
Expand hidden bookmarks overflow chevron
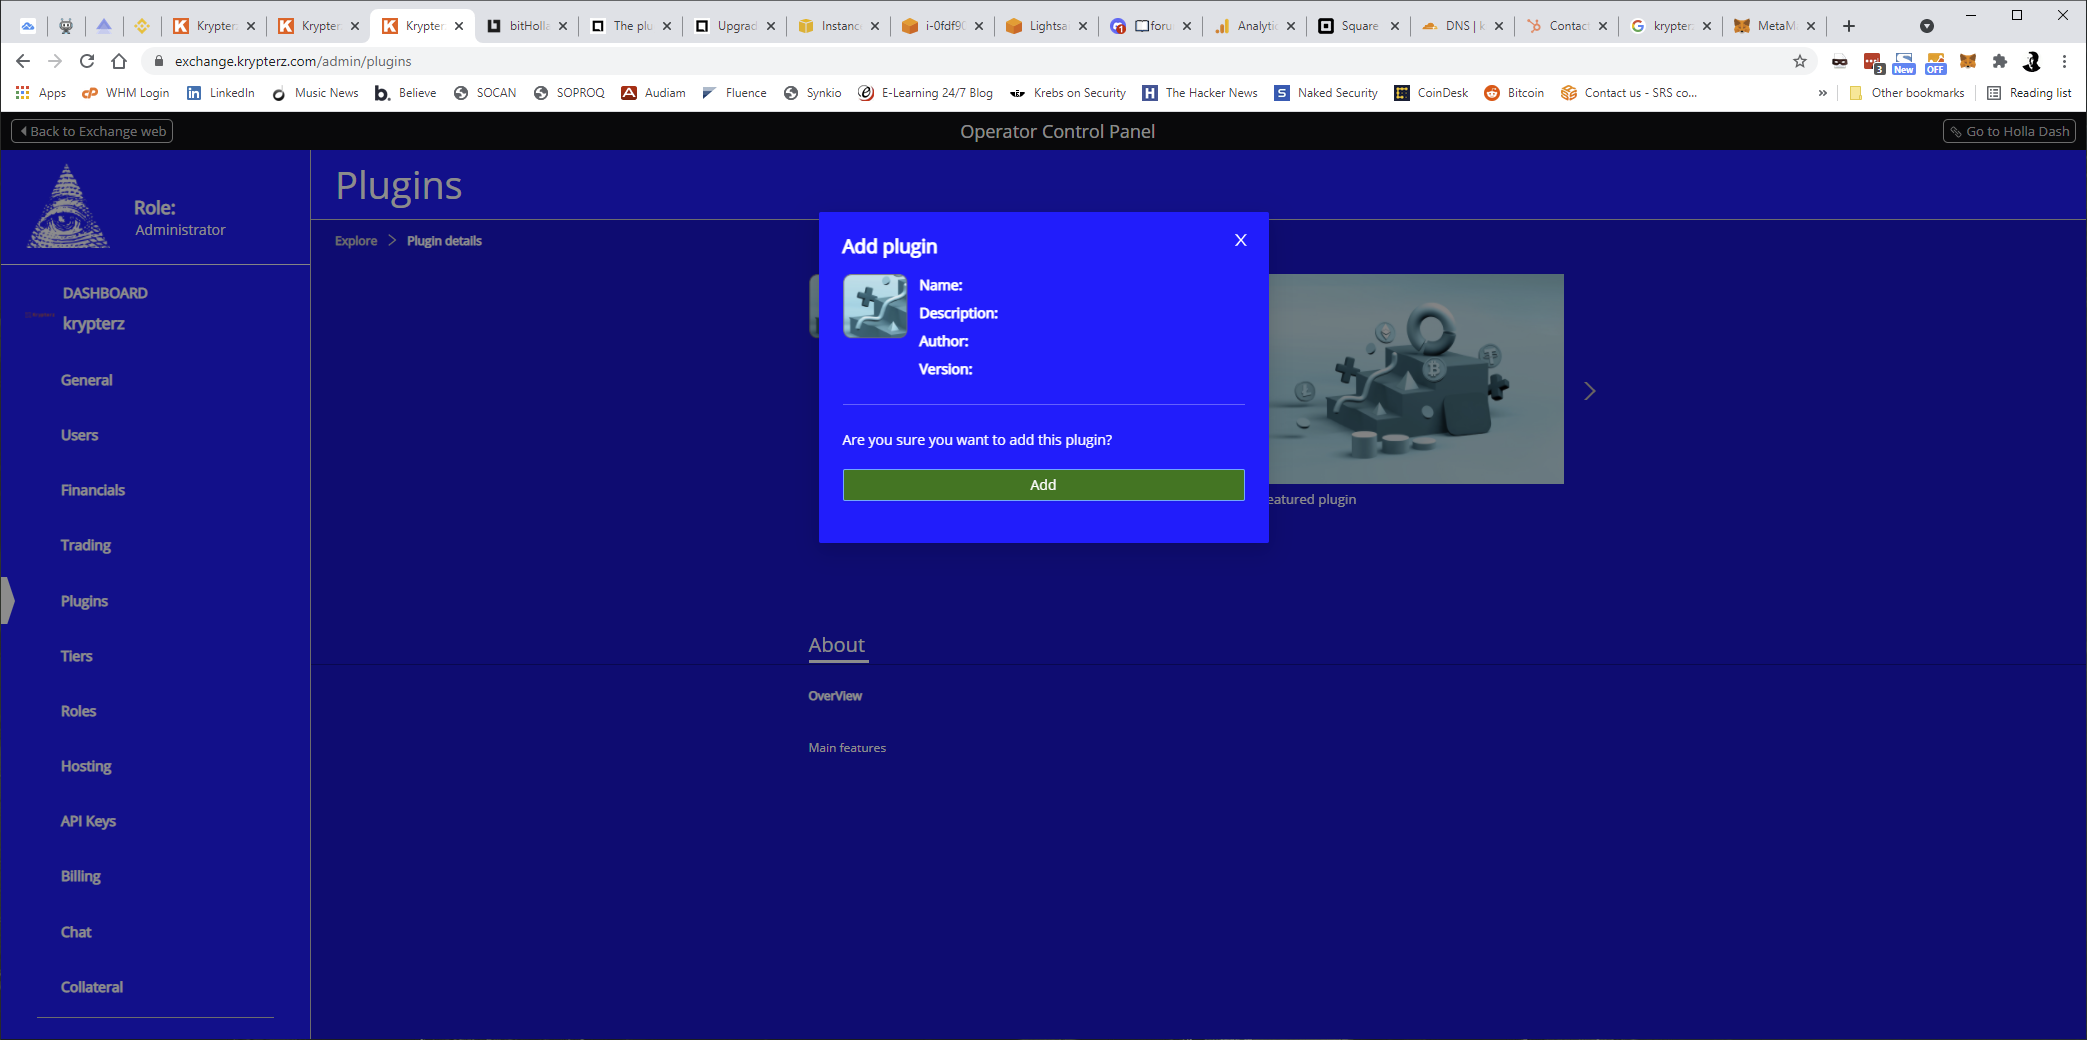coord(1822,93)
